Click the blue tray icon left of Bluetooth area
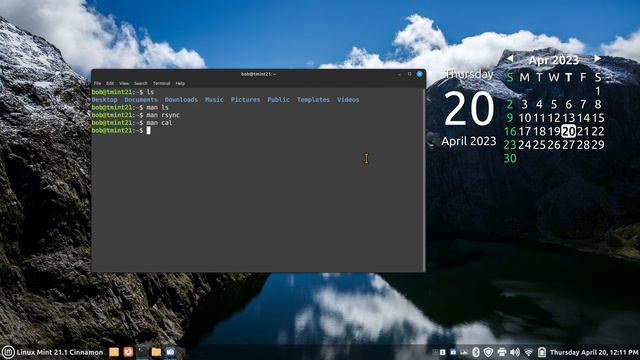Viewport: 640px width, 360px height. click(453, 352)
